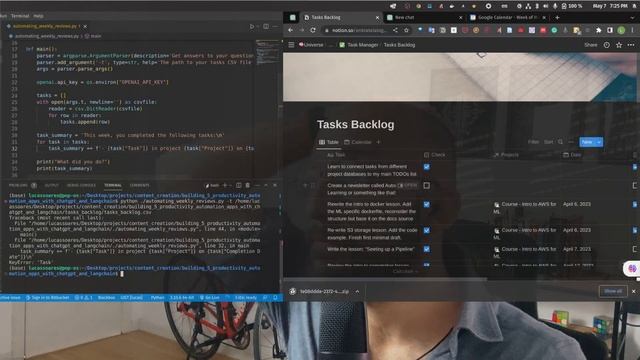Expand the downloaded zip file options chevron

pyautogui.click(x=357, y=291)
